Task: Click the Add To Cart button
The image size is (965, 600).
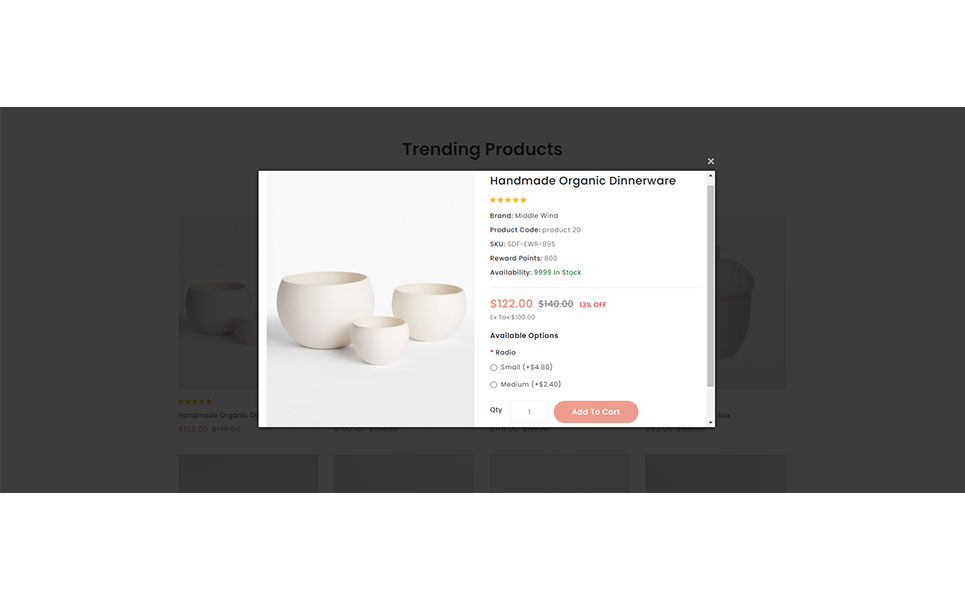Action: pyautogui.click(x=596, y=412)
